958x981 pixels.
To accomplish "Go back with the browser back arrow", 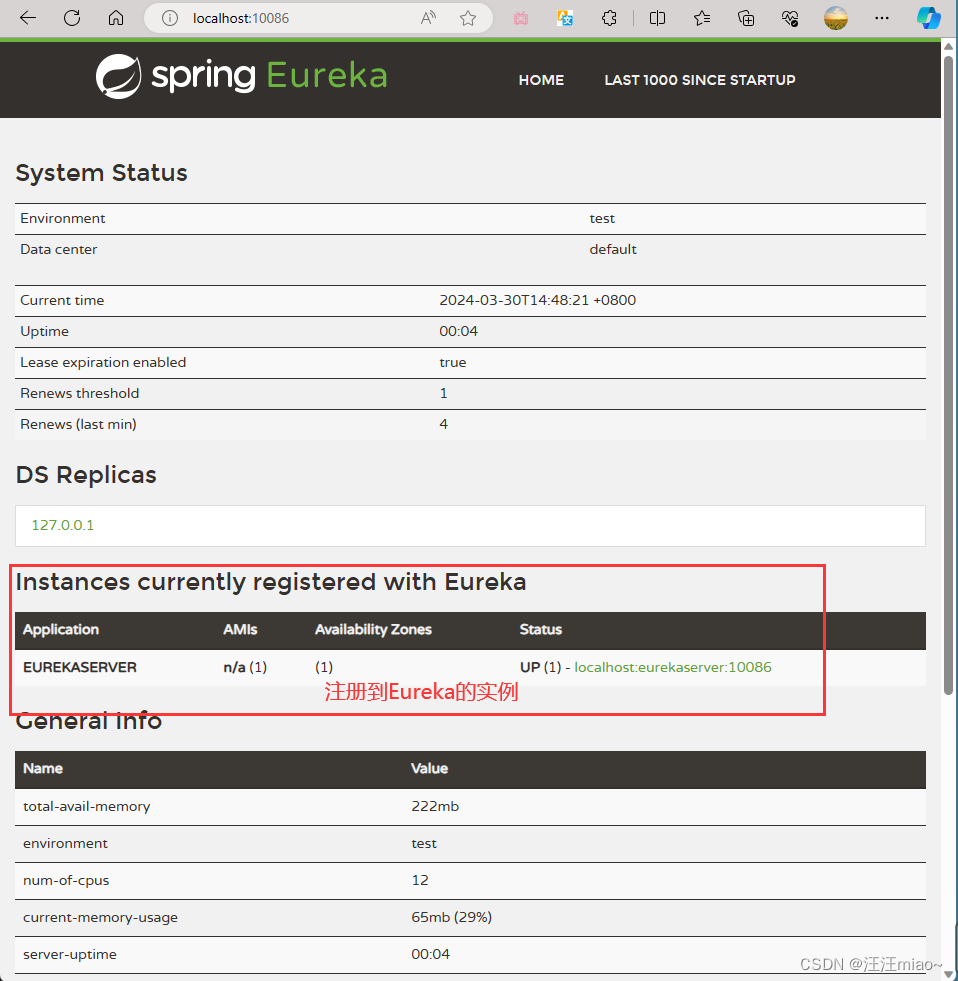I will click(x=28, y=18).
